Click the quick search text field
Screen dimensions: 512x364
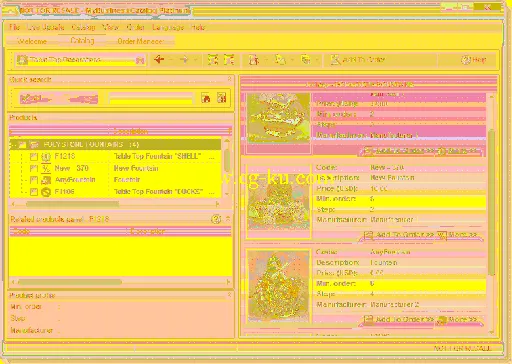click(151, 98)
